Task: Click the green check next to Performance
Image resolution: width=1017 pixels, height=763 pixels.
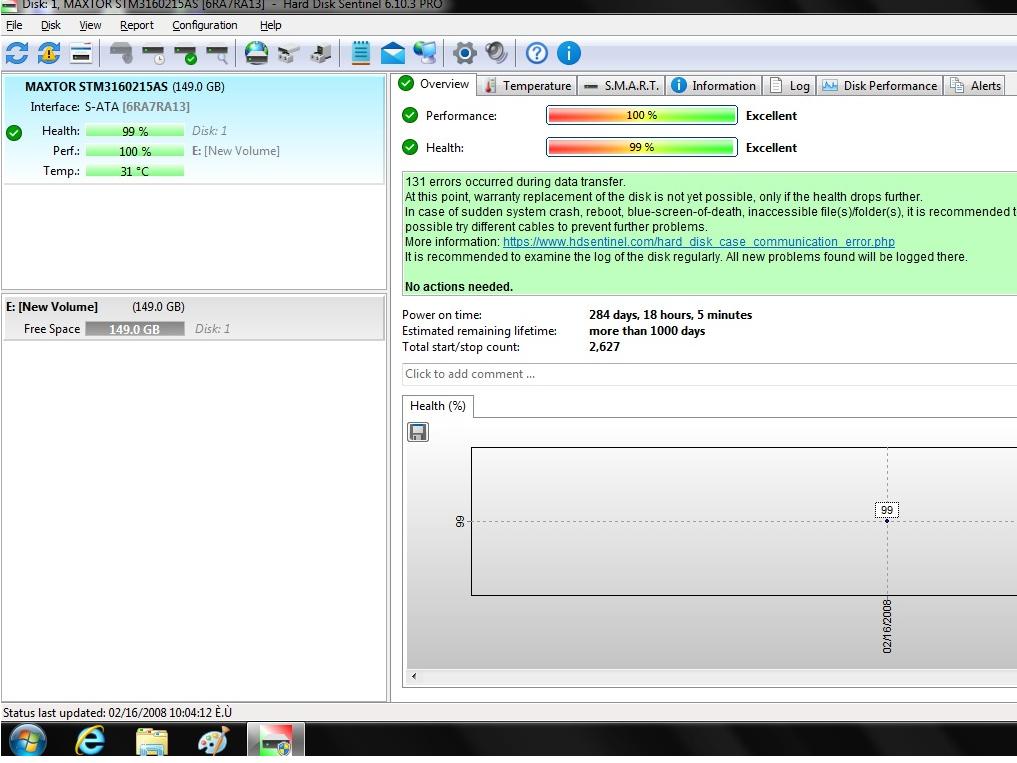Action: [410, 115]
